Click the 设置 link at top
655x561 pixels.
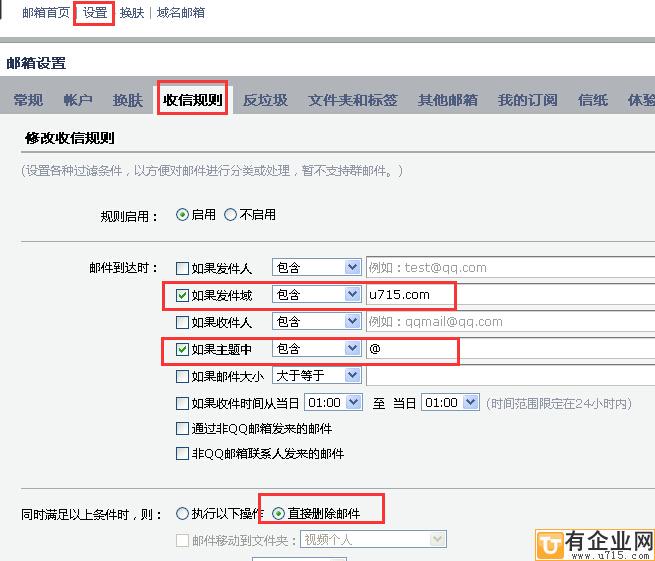click(95, 14)
